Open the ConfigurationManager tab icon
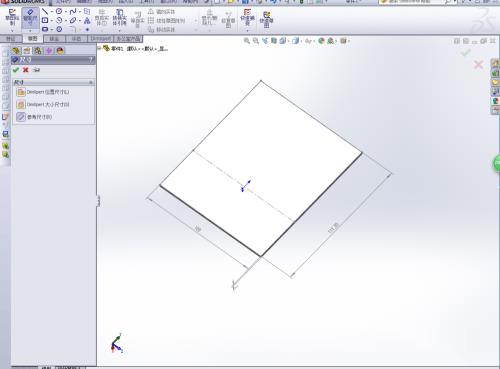Screen dimensions: 500x369 pos(38,51)
